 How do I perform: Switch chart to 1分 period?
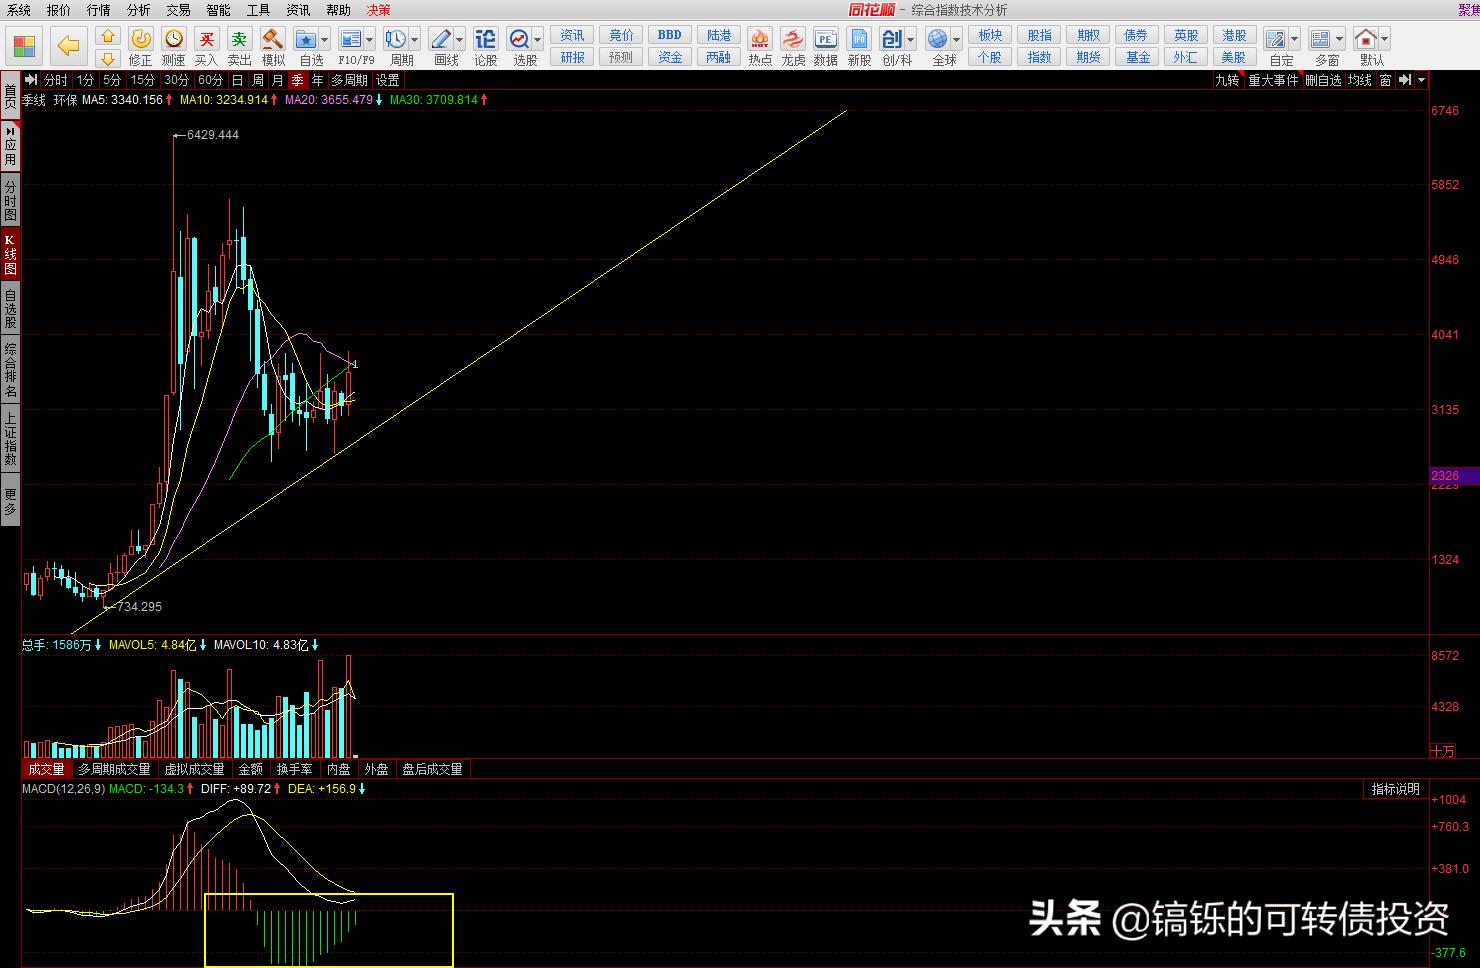pyautogui.click(x=85, y=80)
